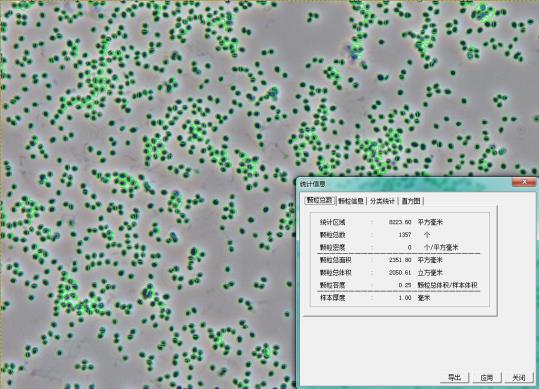Click the 颗粒总面积 value 2351.80

pyautogui.click(x=400, y=260)
